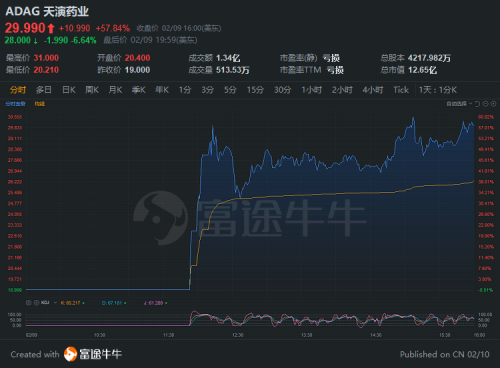Toggle the K line value indicator
The height and width of the screenshot is (368, 500).
coord(72,303)
